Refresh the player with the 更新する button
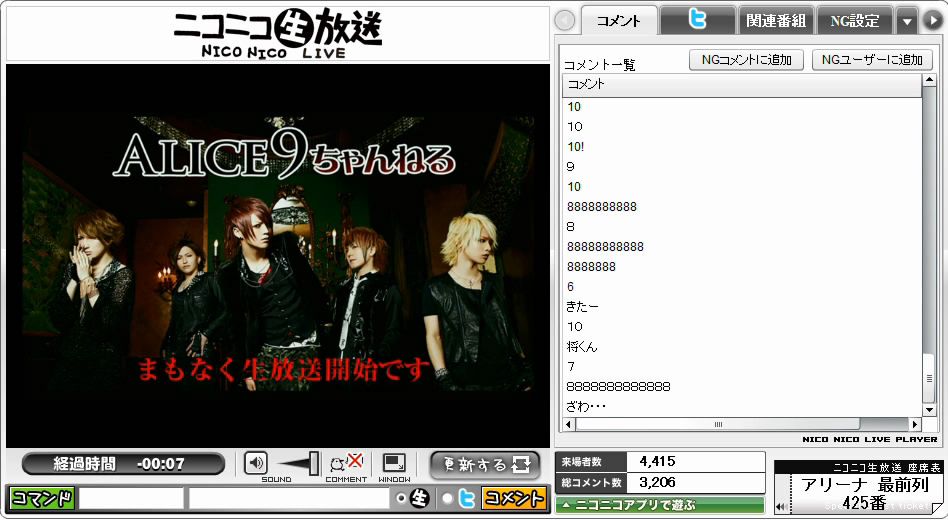Screen dimensions: 948x520 [485, 464]
